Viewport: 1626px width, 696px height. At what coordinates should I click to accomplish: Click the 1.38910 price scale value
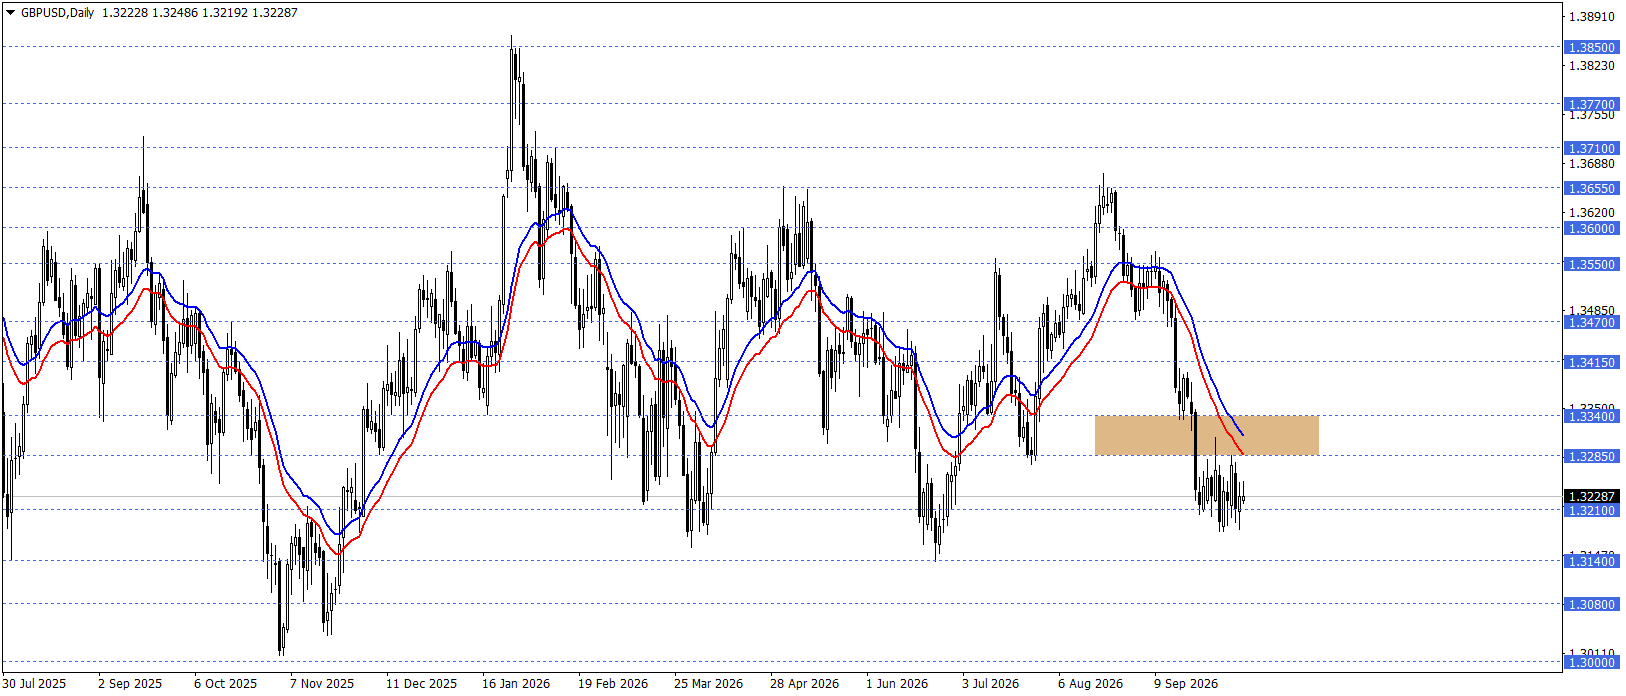[1591, 17]
